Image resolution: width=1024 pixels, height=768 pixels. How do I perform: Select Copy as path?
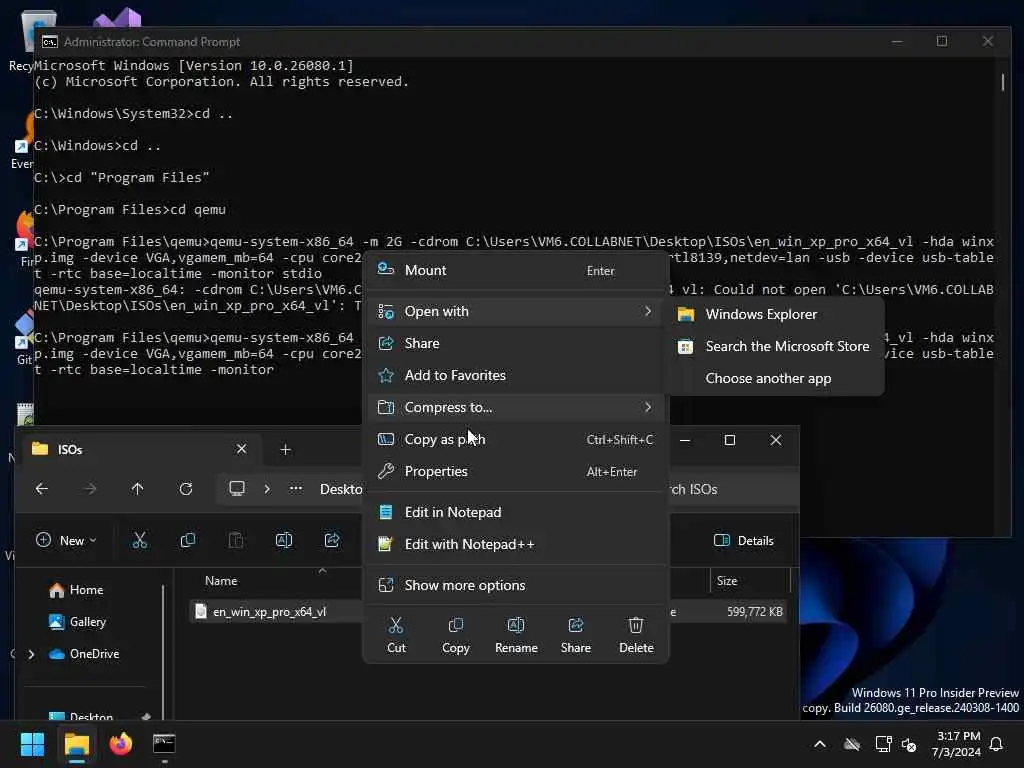516,440
